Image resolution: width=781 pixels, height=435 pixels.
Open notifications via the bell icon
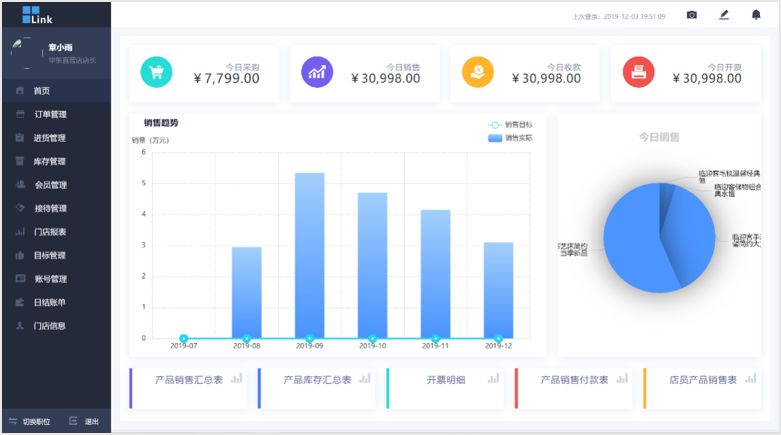756,15
